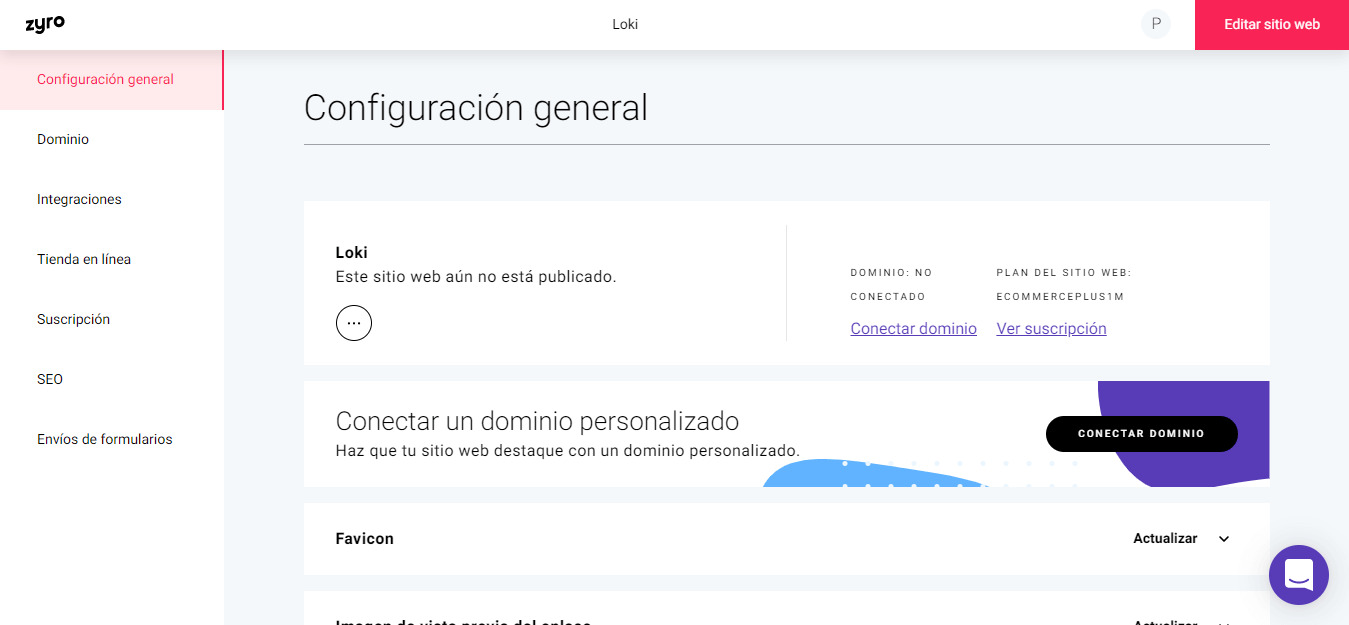Screen dimensions: 1349x625
Task: Click Editar sitio web
Action: [1271, 24]
